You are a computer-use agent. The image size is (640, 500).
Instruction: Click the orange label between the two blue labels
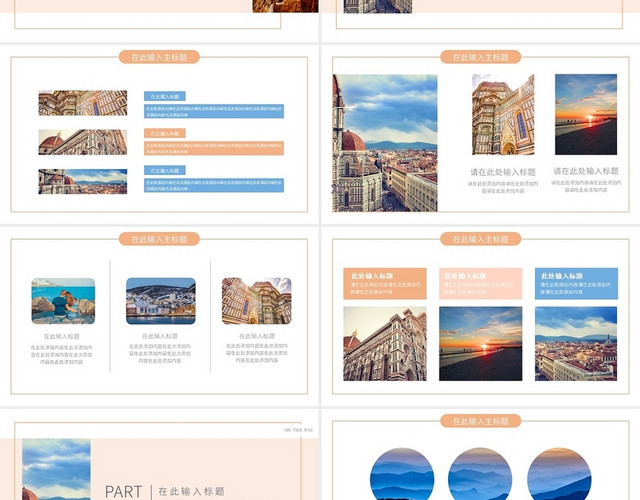click(165, 133)
